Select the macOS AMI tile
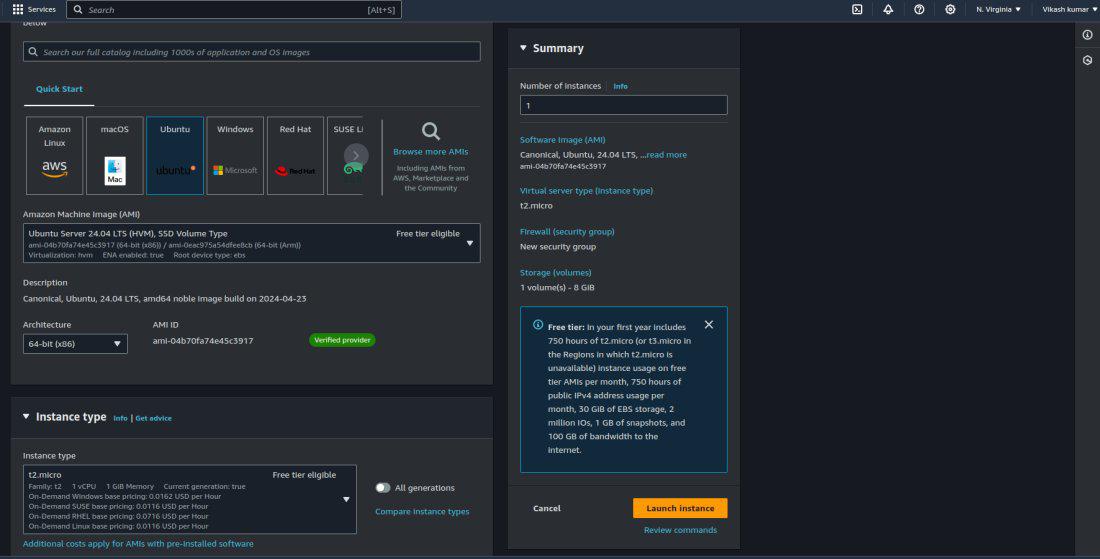The width and height of the screenshot is (1100, 559). click(114, 156)
